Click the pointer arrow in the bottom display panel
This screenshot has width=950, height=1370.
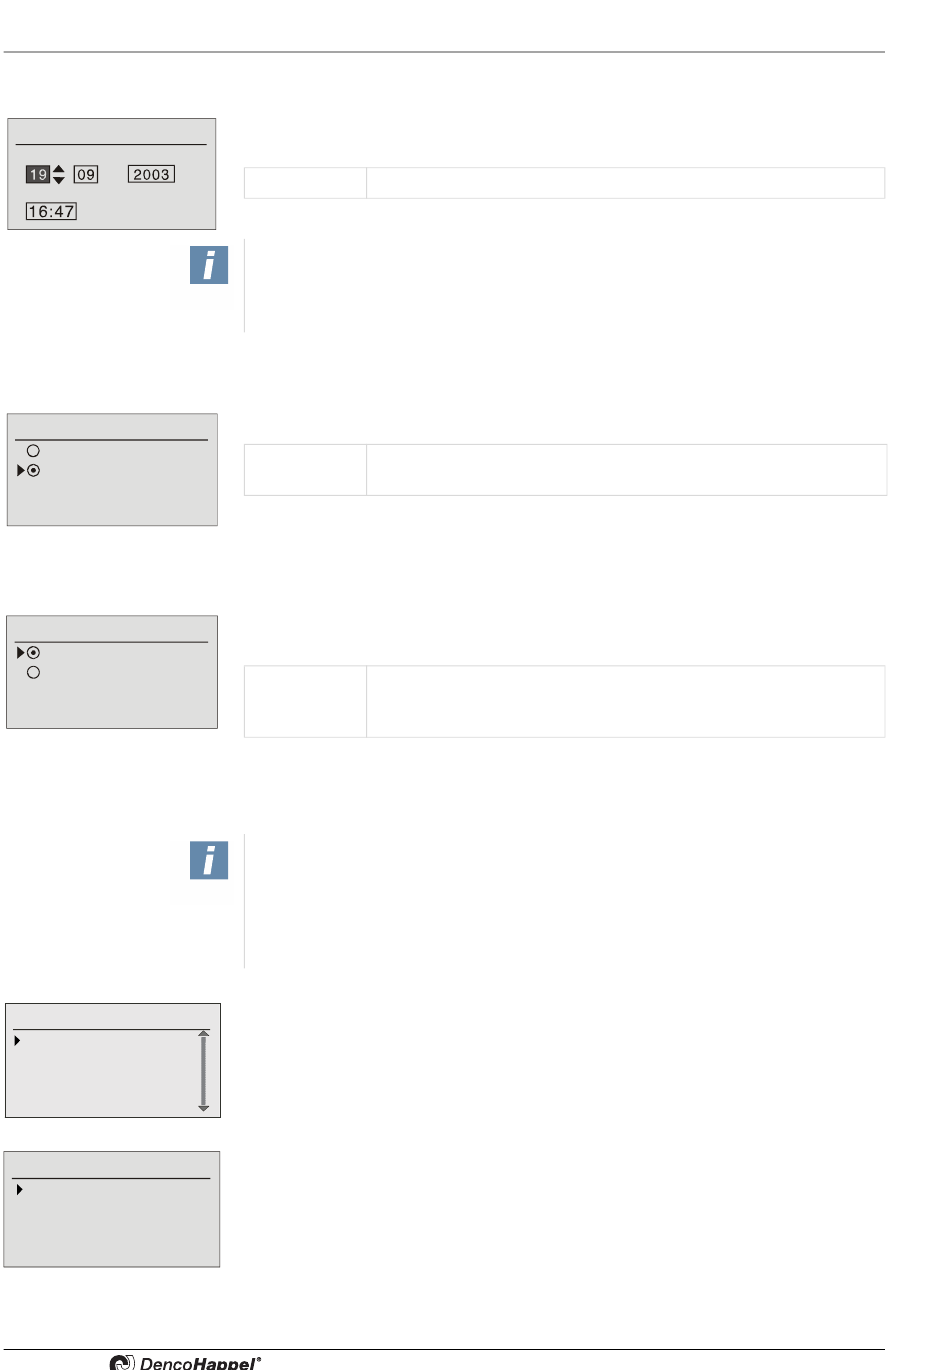pos(19,1190)
